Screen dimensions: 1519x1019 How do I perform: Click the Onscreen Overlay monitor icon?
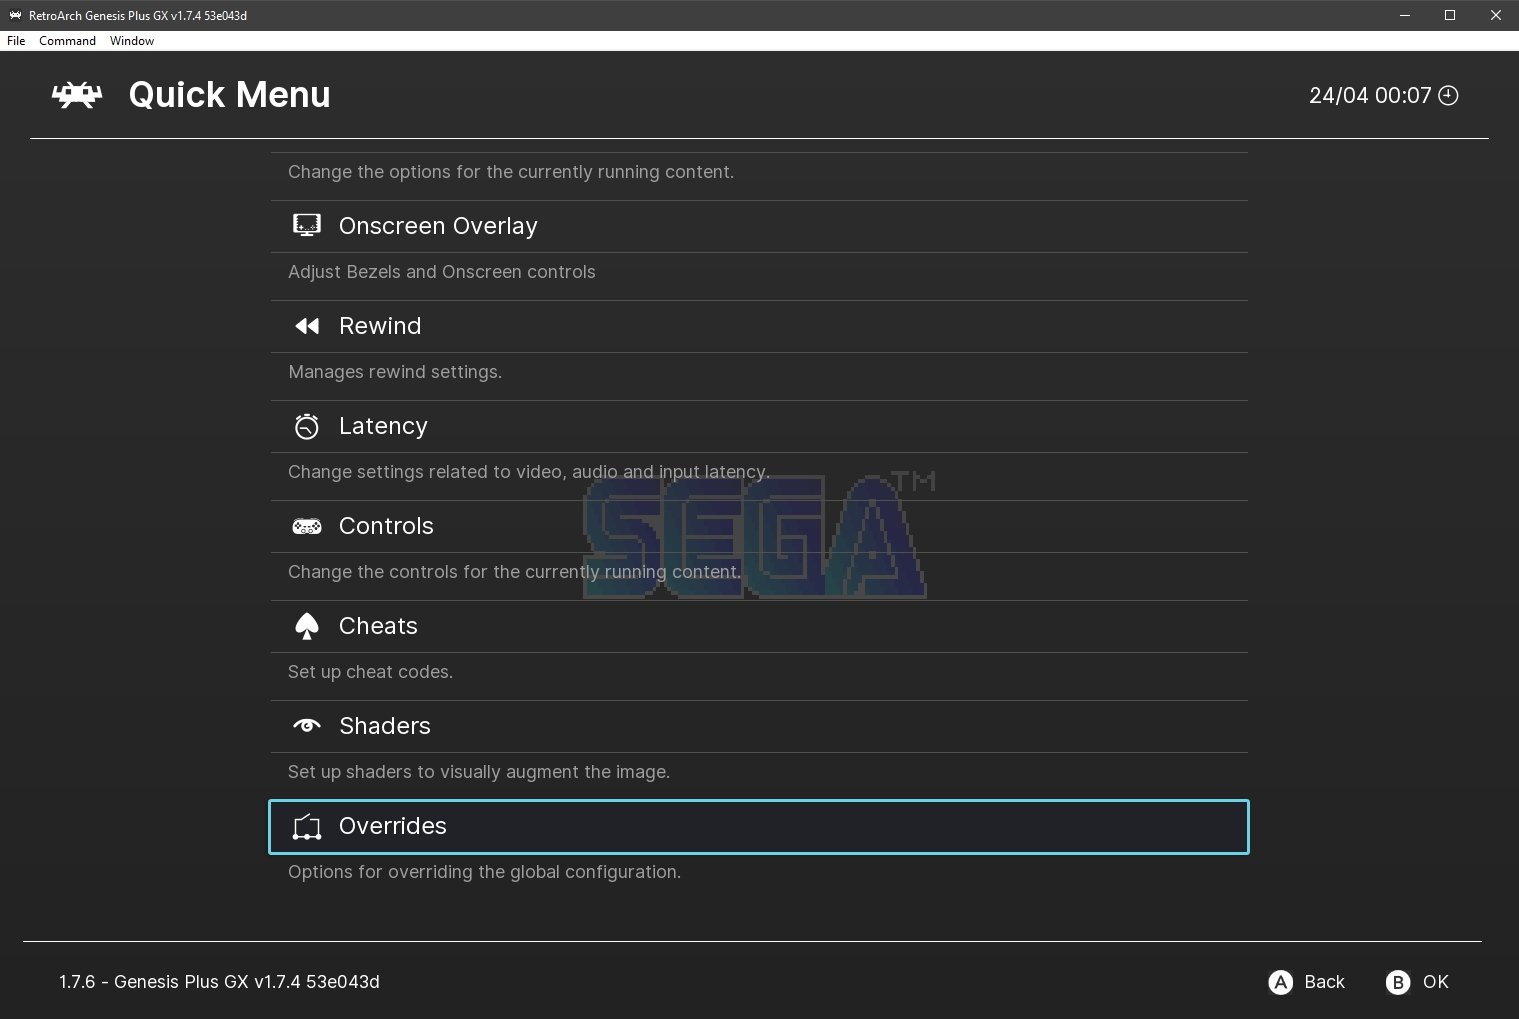click(x=306, y=226)
